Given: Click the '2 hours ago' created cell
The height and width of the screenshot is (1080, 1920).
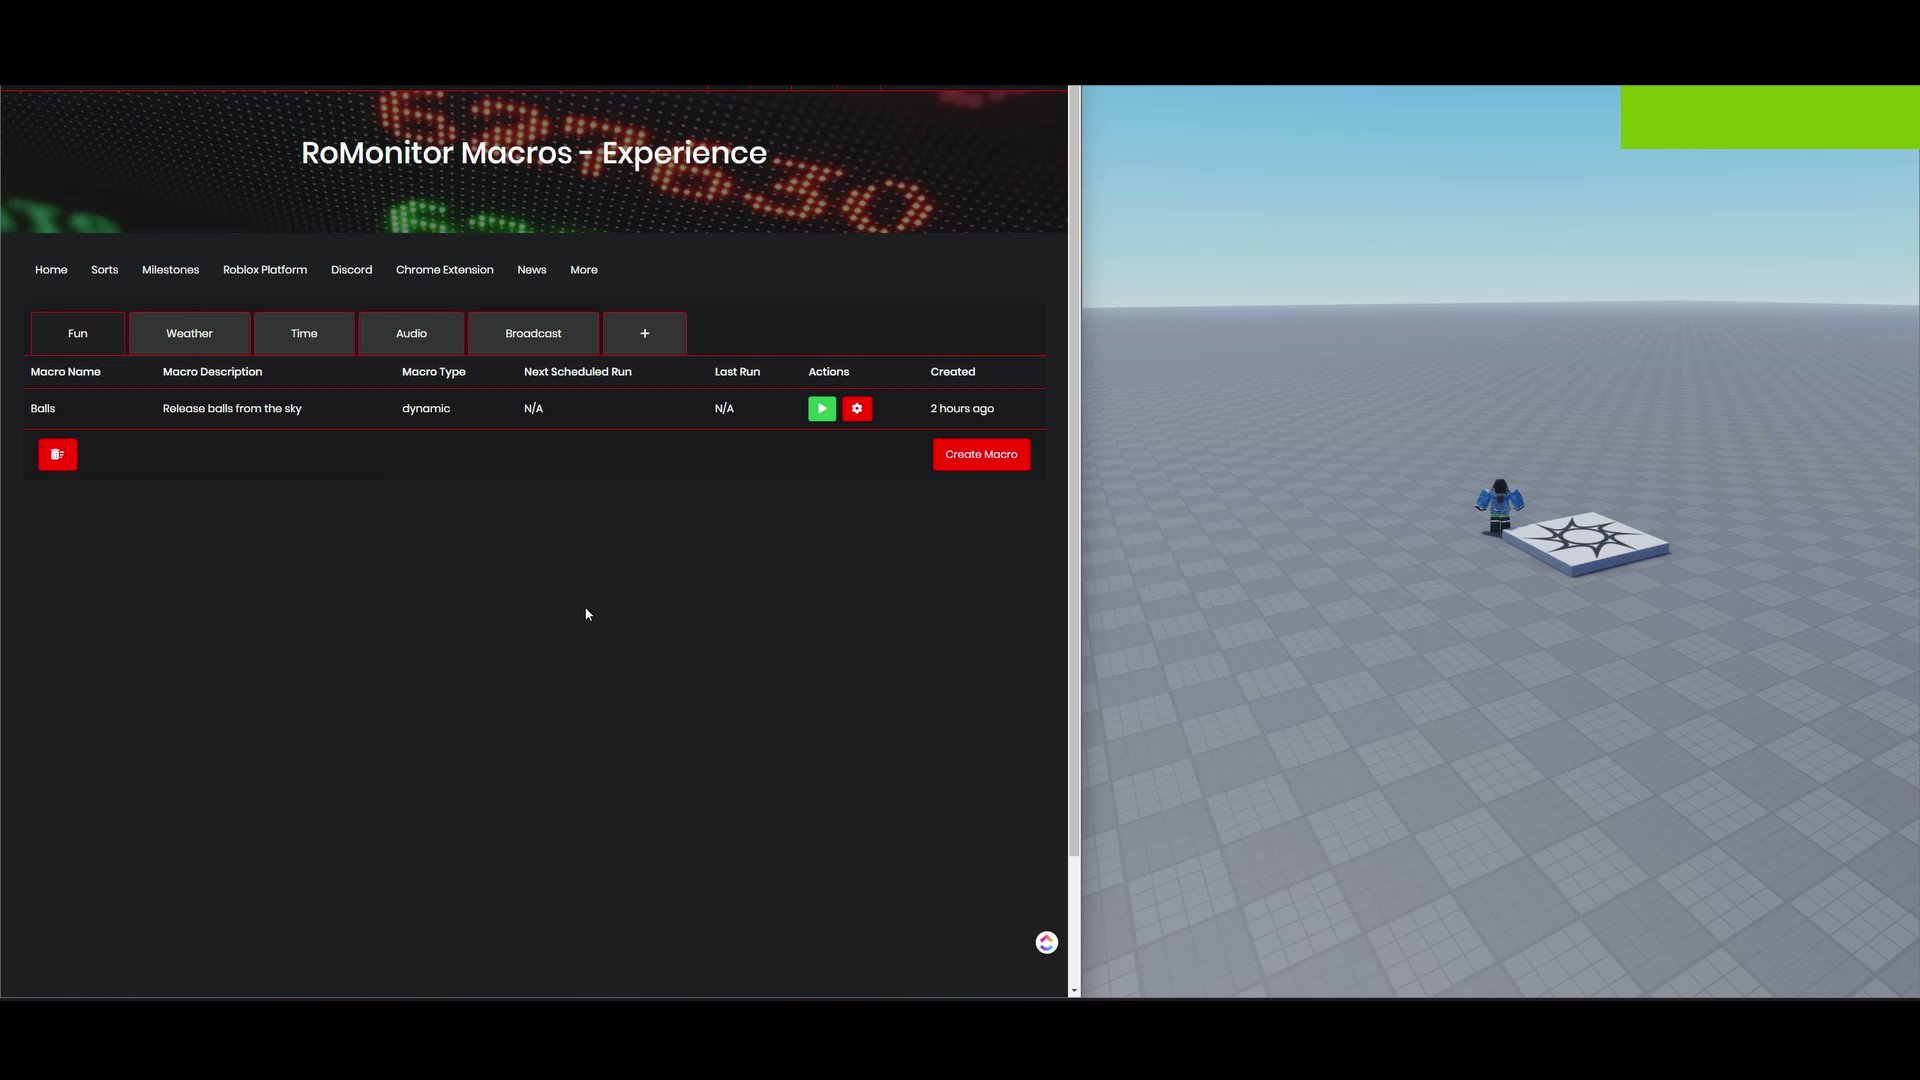Looking at the screenshot, I should point(962,409).
